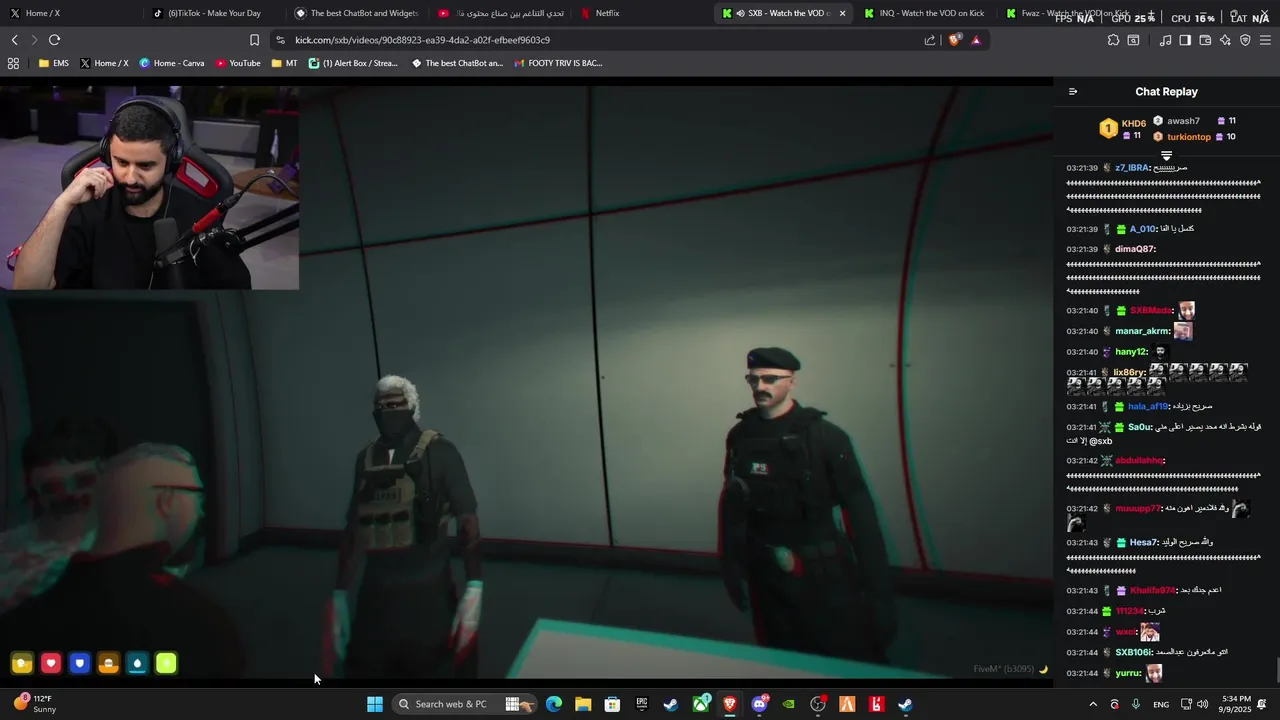
Task: Click chat username z7_IBRA
Action: coord(1132,168)
